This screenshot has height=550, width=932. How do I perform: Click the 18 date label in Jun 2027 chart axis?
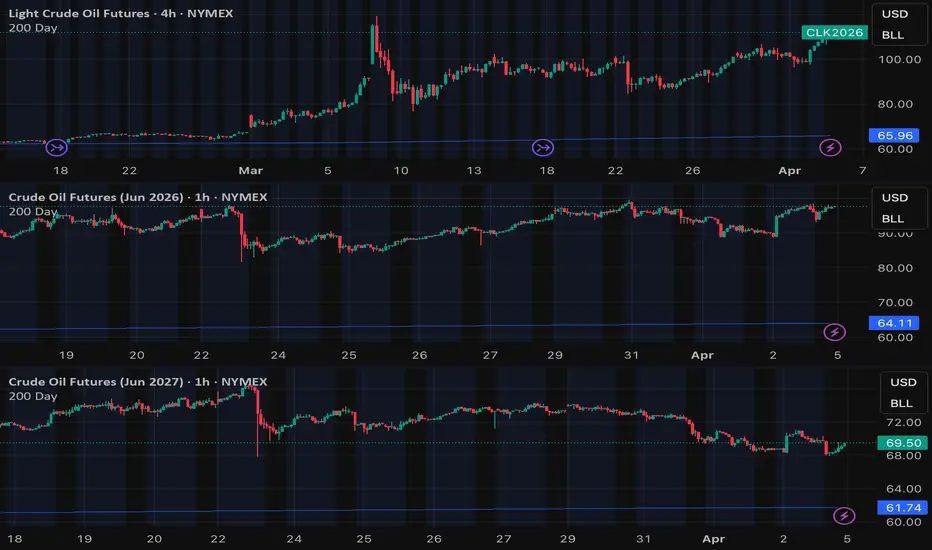pyautogui.click(x=15, y=539)
